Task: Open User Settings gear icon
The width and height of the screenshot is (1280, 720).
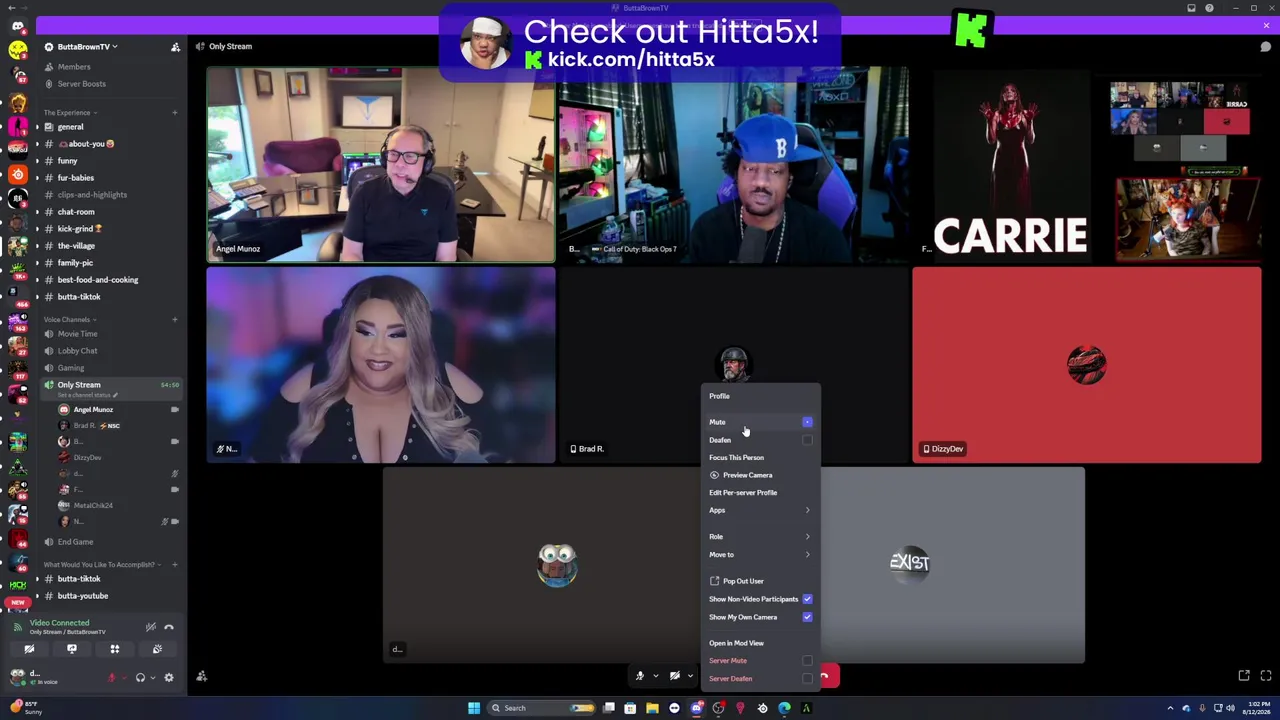Action: pos(169,677)
